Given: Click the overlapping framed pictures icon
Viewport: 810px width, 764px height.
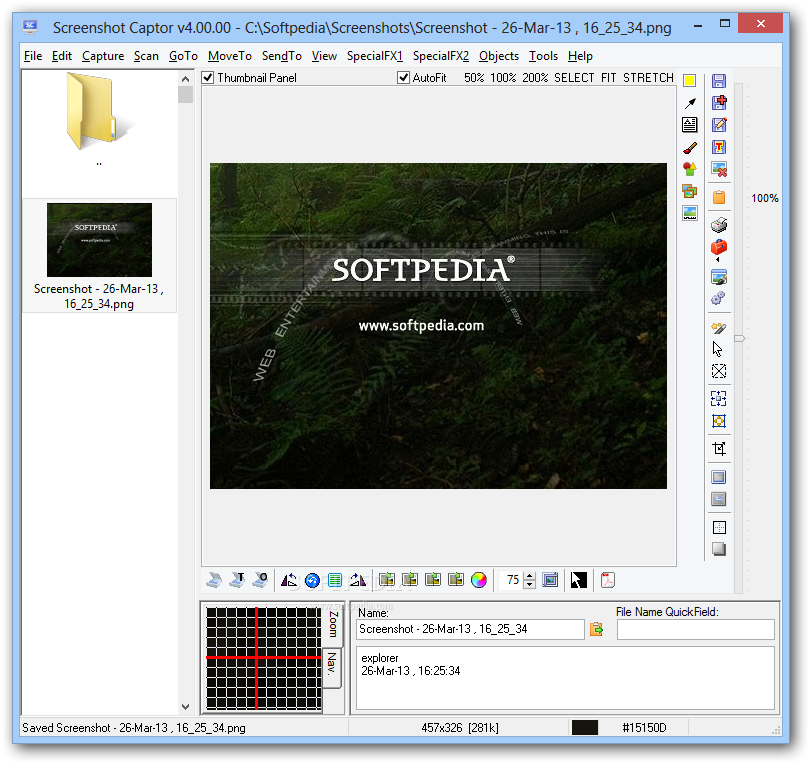Looking at the screenshot, I should coord(690,191).
